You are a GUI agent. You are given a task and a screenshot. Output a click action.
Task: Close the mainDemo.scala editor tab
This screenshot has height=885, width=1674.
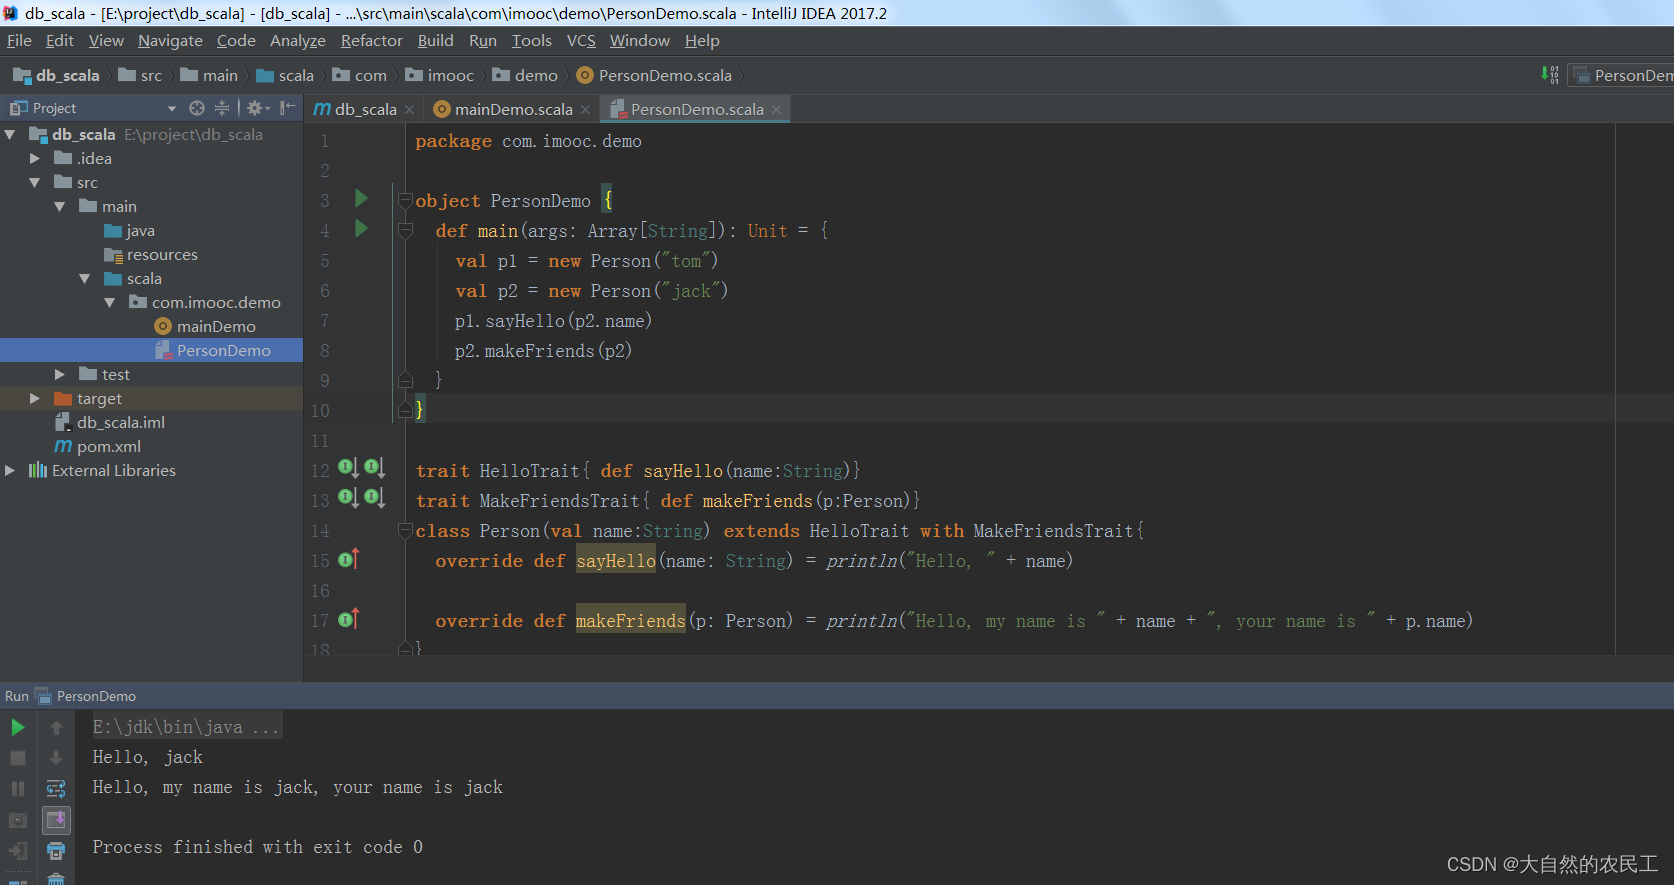[x=585, y=110]
